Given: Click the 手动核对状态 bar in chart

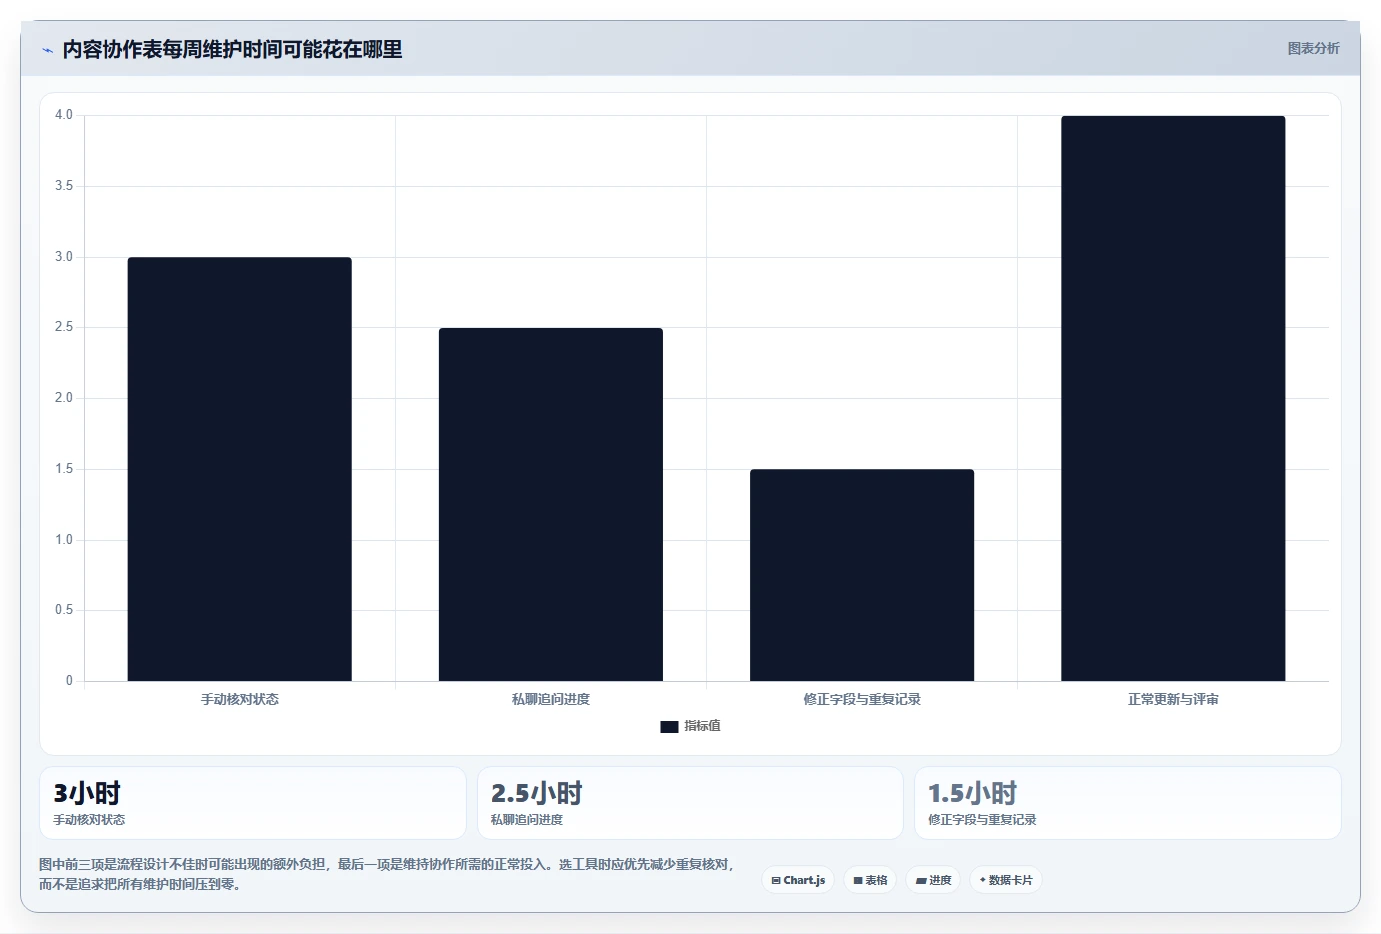Looking at the screenshot, I should pos(239,469).
